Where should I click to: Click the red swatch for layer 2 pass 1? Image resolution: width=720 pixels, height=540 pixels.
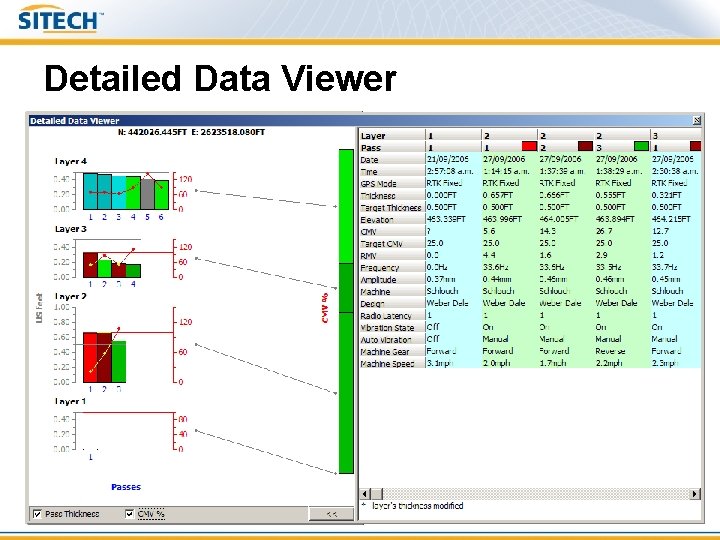point(529,146)
